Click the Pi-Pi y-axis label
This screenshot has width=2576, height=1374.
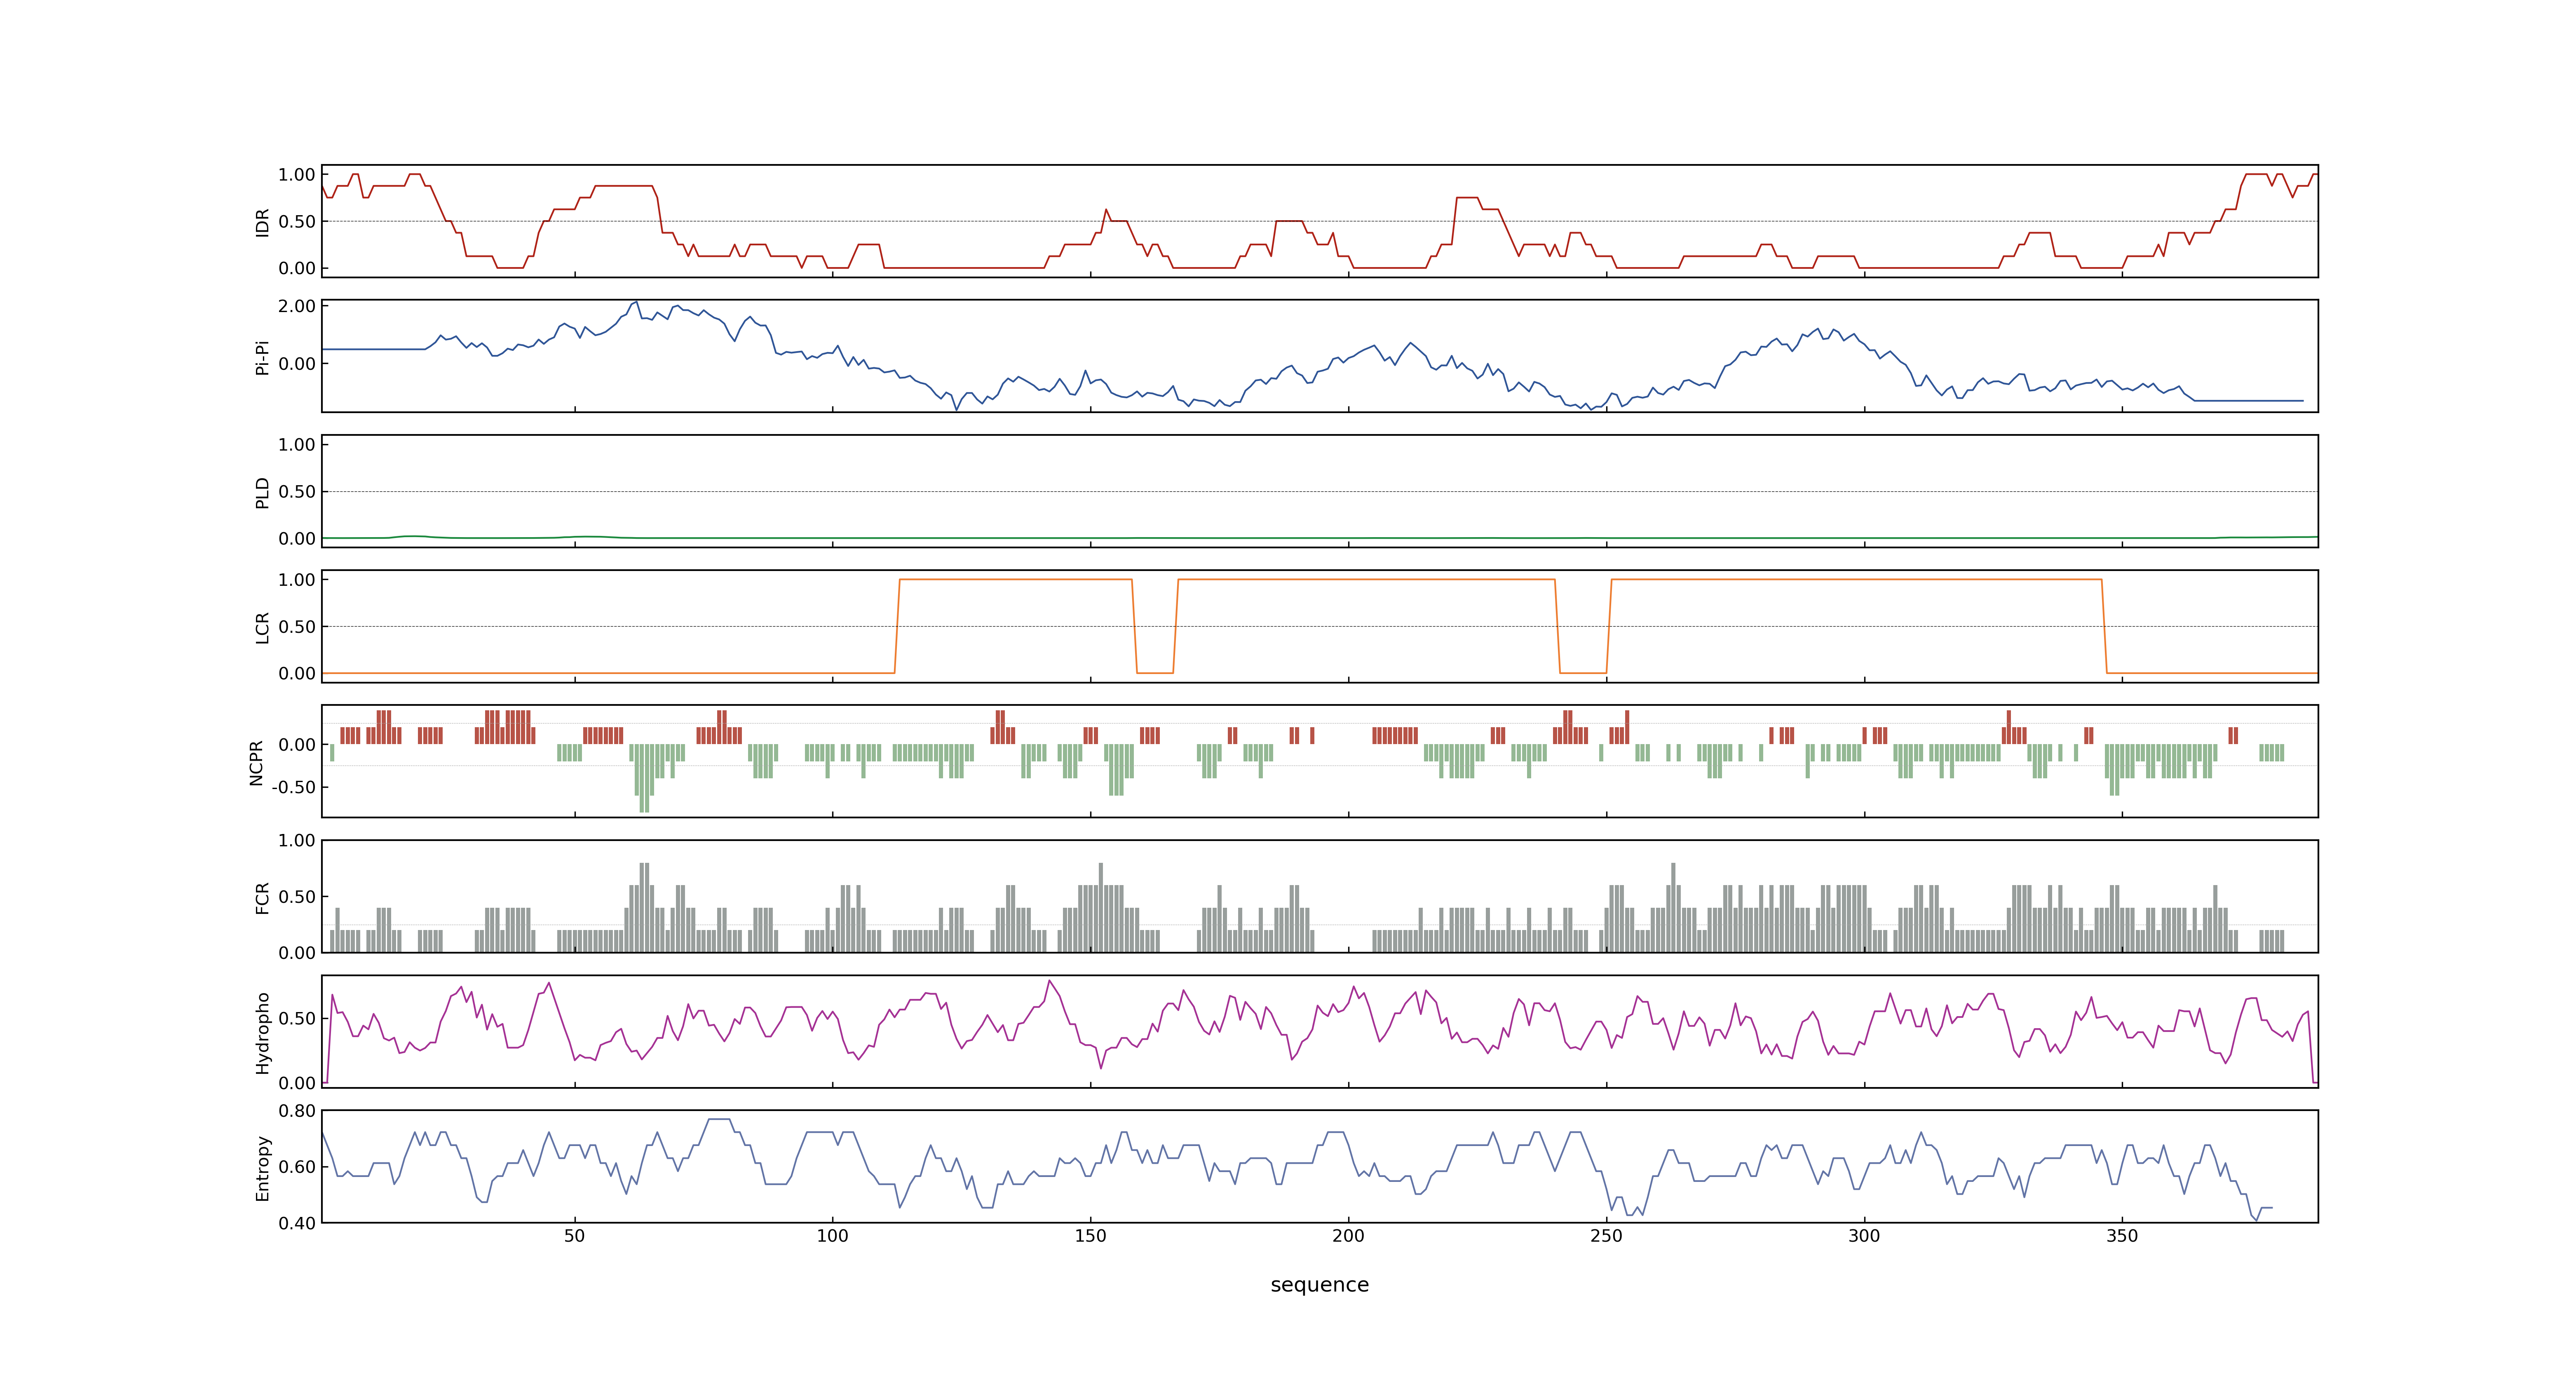click(262, 357)
